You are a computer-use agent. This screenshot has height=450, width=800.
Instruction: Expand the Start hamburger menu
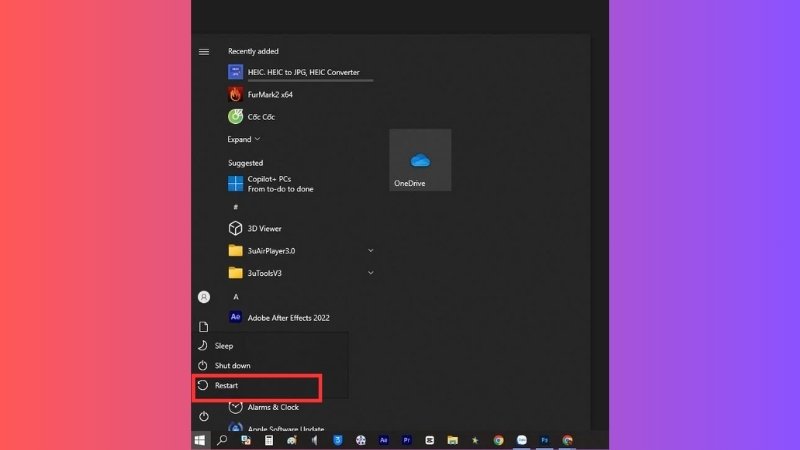[x=204, y=52]
